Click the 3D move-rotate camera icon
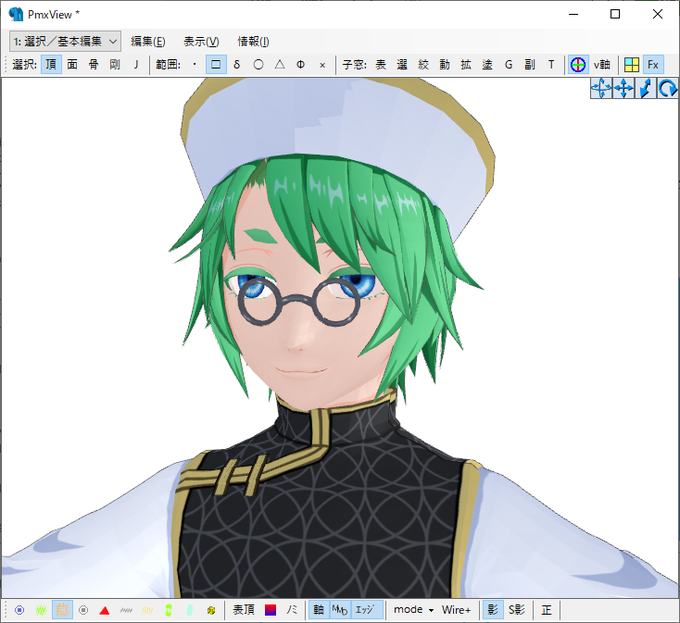The image size is (680, 623). [601, 88]
